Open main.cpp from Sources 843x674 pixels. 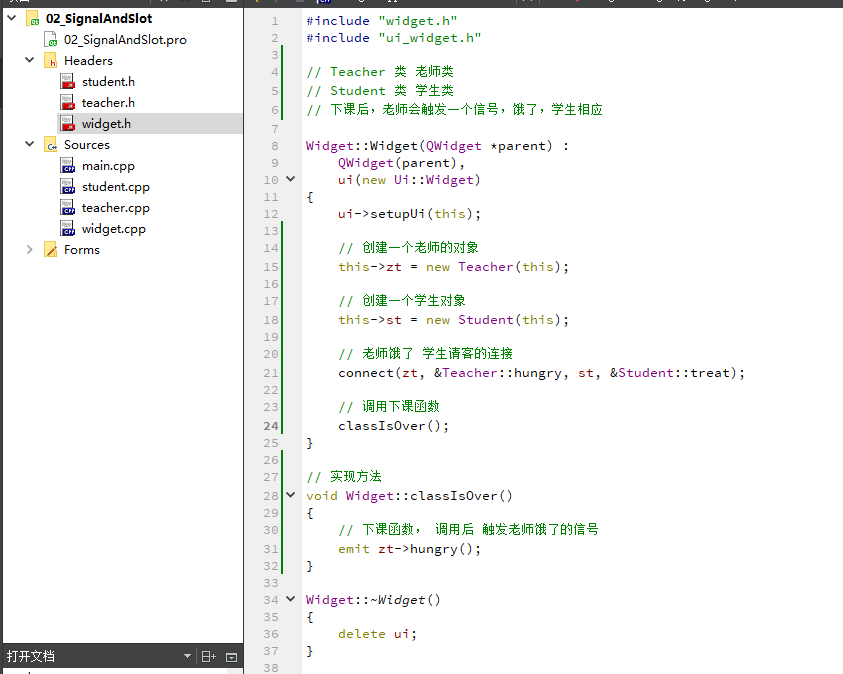pos(108,166)
